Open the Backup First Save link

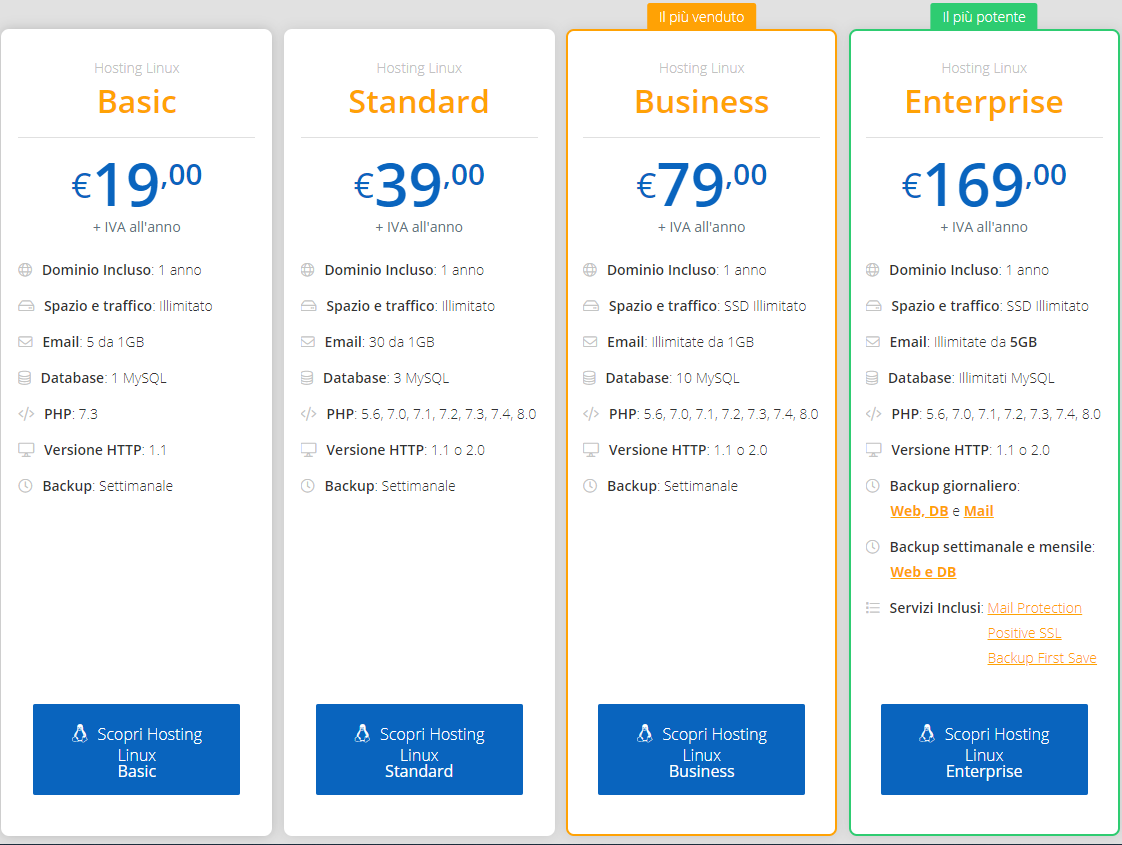[1042, 658]
